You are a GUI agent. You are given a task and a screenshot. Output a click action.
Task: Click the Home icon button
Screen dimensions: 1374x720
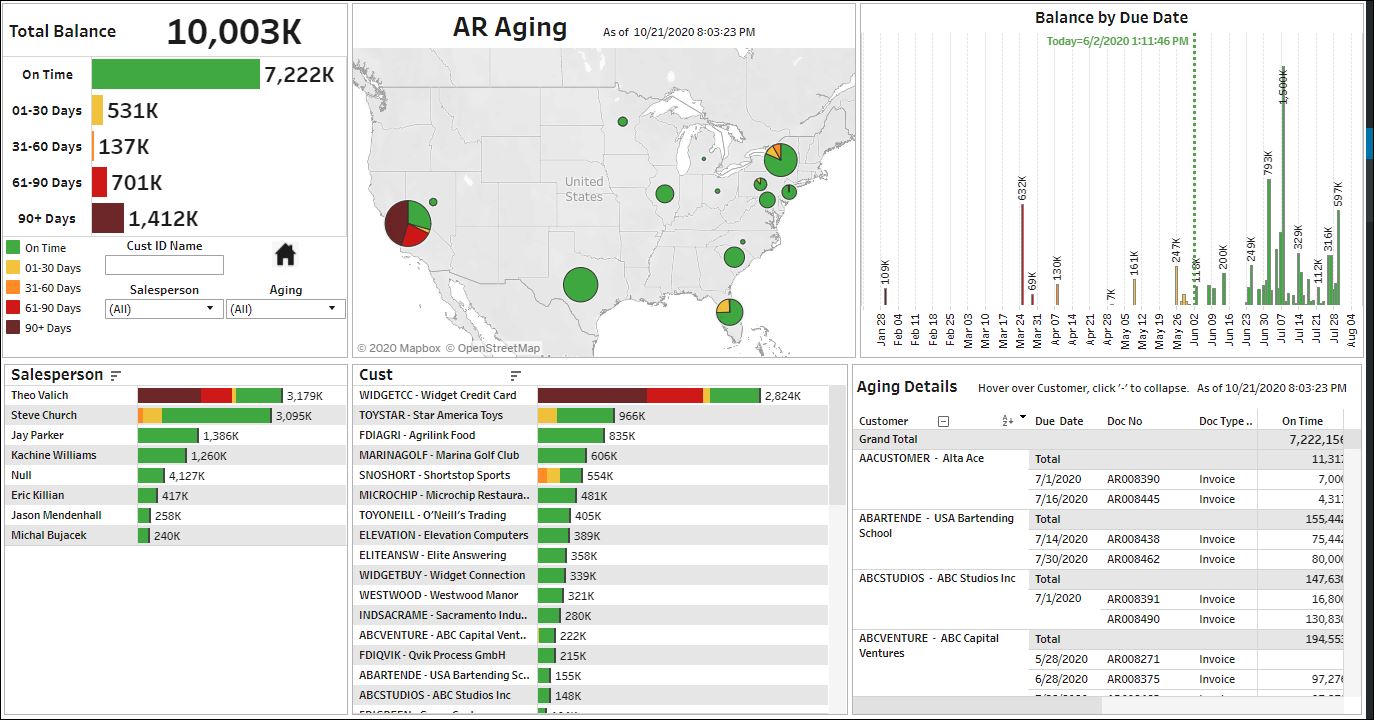(x=285, y=255)
